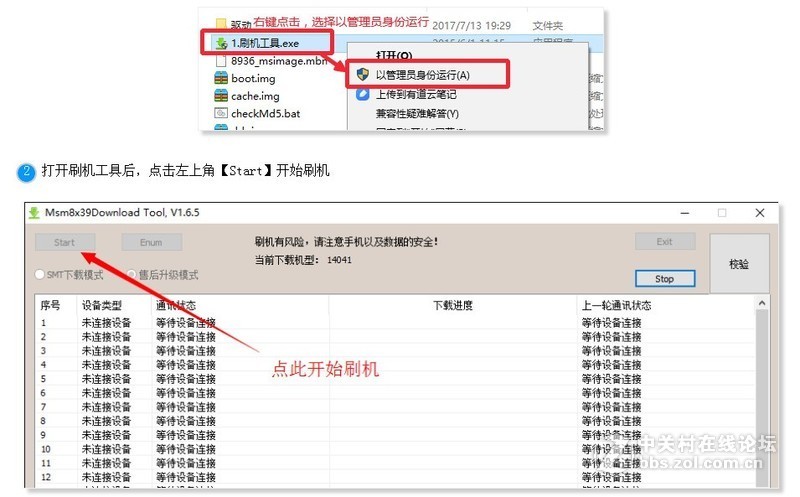800x497 pixels.
Task: Click the cache.img archive icon
Action: (x=221, y=95)
